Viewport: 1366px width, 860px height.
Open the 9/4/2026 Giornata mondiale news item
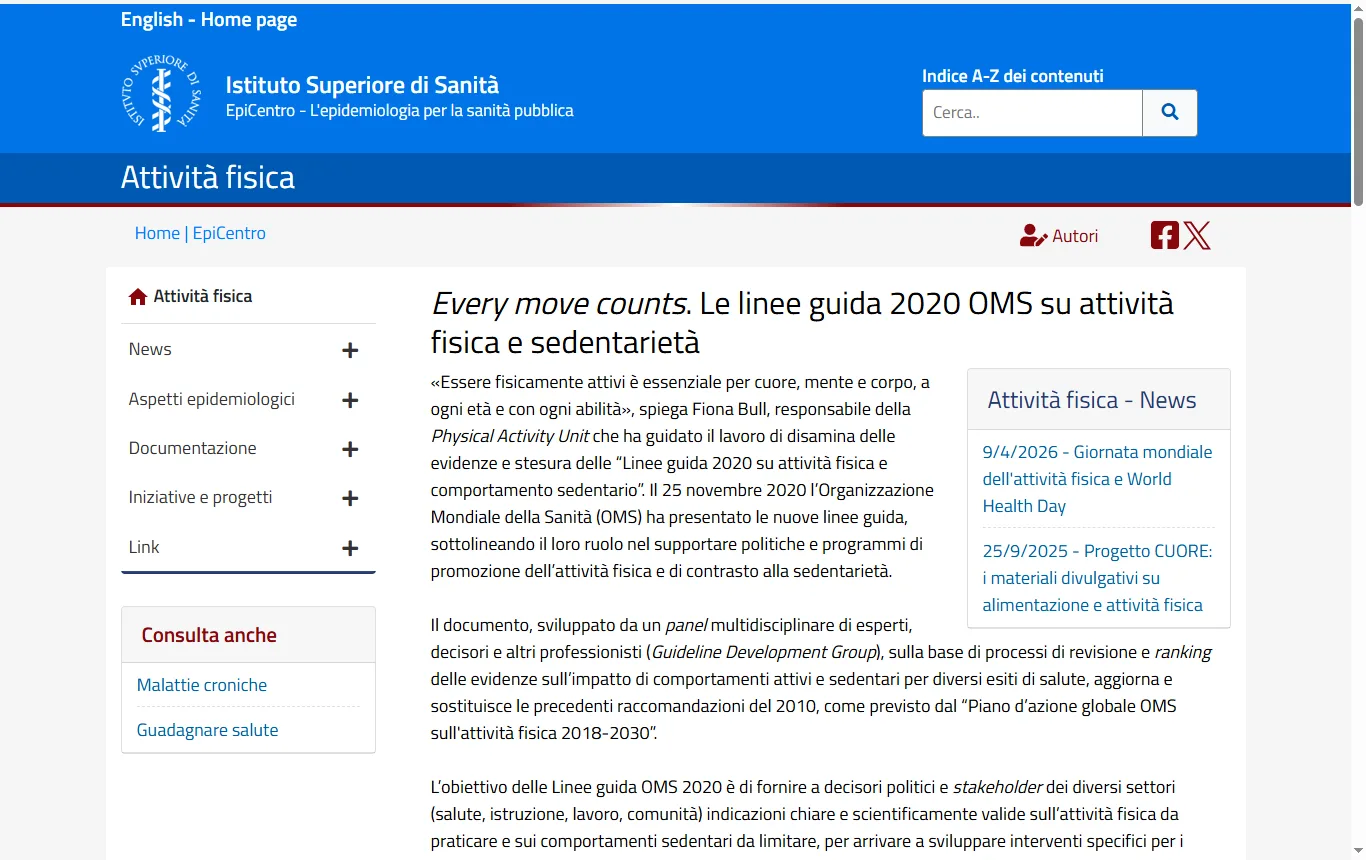[x=1098, y=479]
